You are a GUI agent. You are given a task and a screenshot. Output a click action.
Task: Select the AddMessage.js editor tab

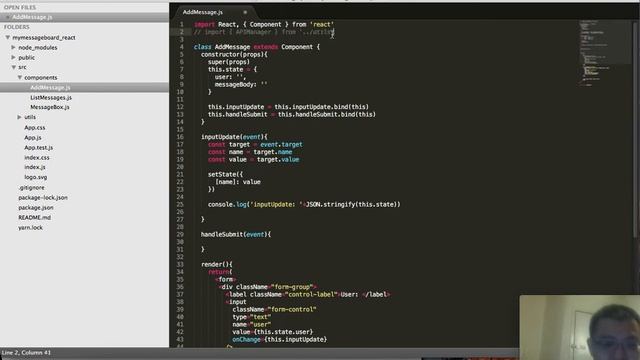pos(203,12)
